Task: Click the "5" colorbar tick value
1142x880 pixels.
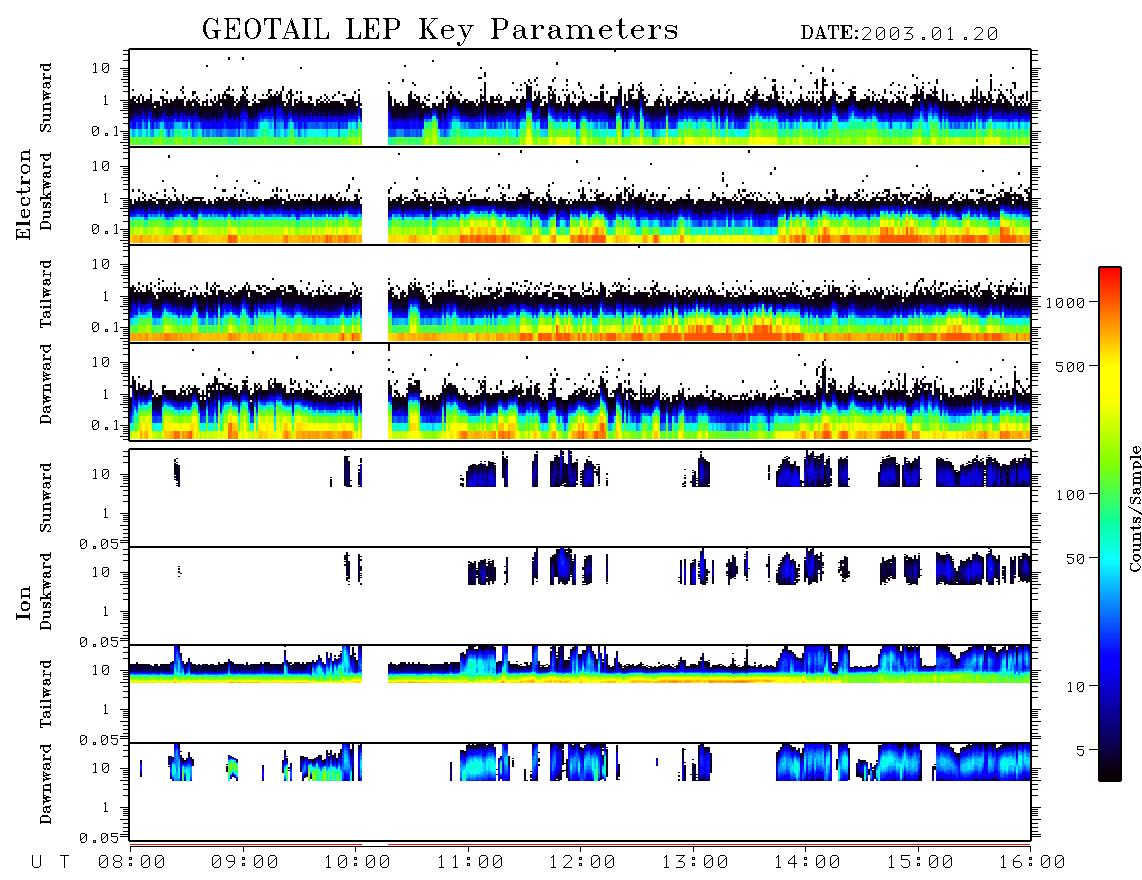Action: coord(1080,750)
